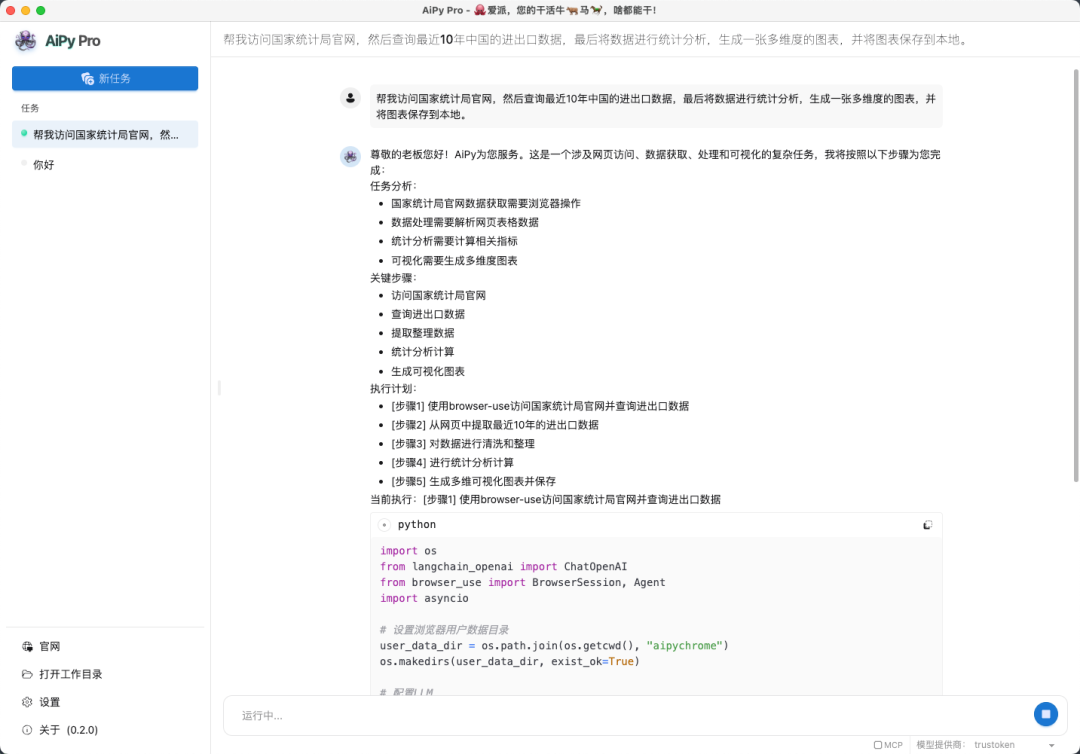Collapse the python code block
This screenshot has height=754, width=1080.
coord(384,525)
